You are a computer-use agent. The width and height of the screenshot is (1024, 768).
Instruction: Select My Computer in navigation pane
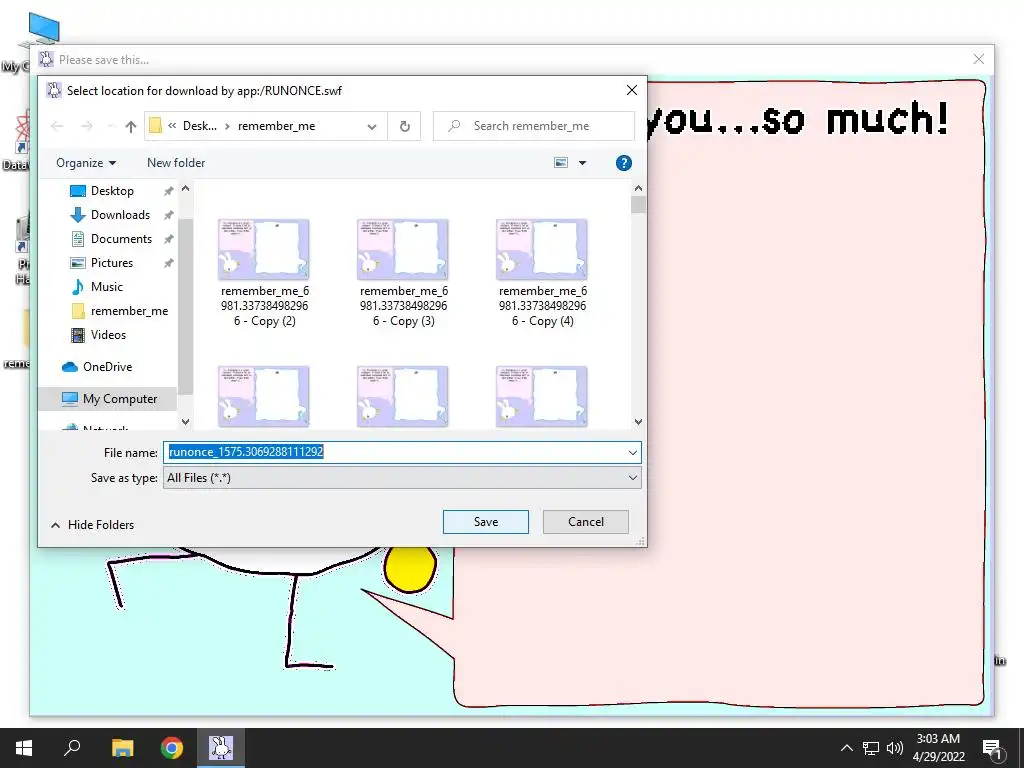pos(120,398)
